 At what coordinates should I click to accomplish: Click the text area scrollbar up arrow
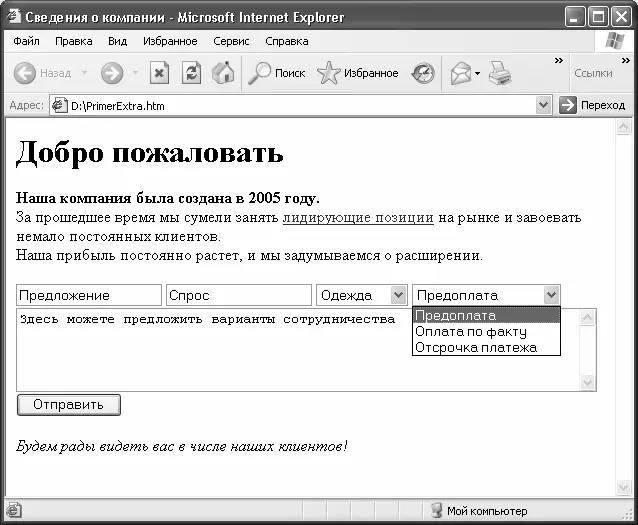click(x=587, y=317)
